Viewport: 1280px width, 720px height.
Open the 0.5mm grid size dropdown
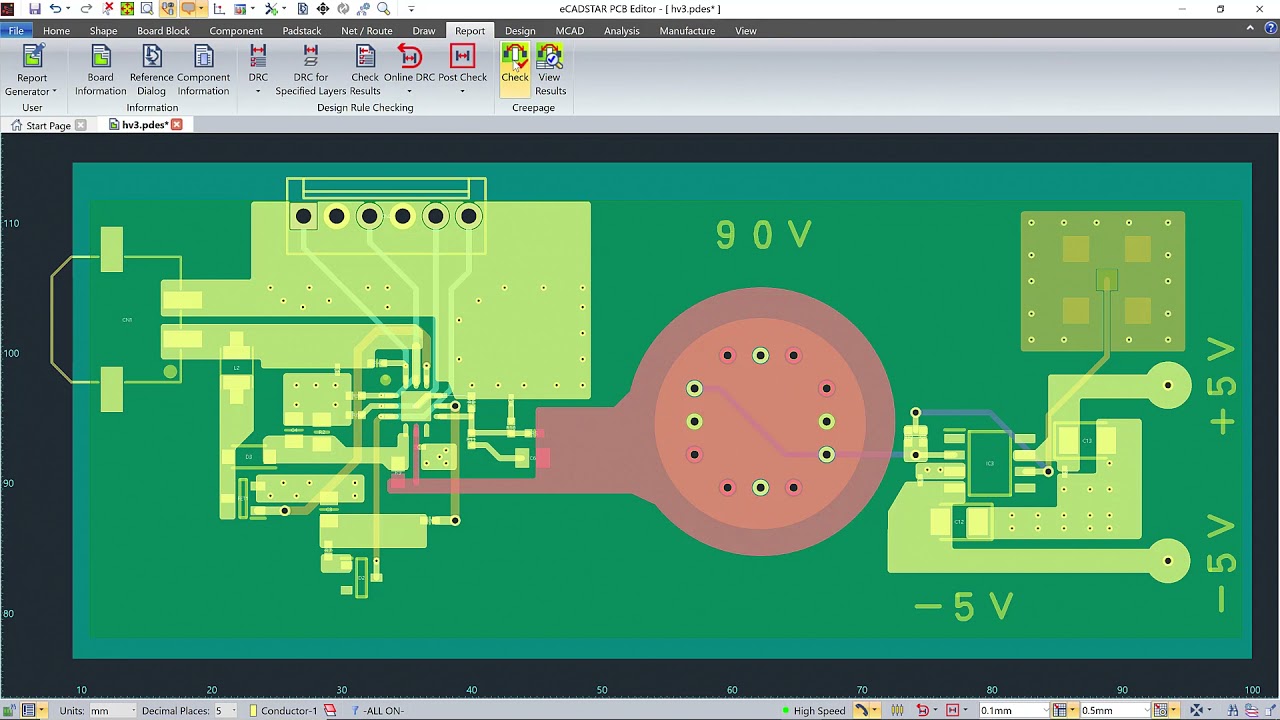point(1147,710)
